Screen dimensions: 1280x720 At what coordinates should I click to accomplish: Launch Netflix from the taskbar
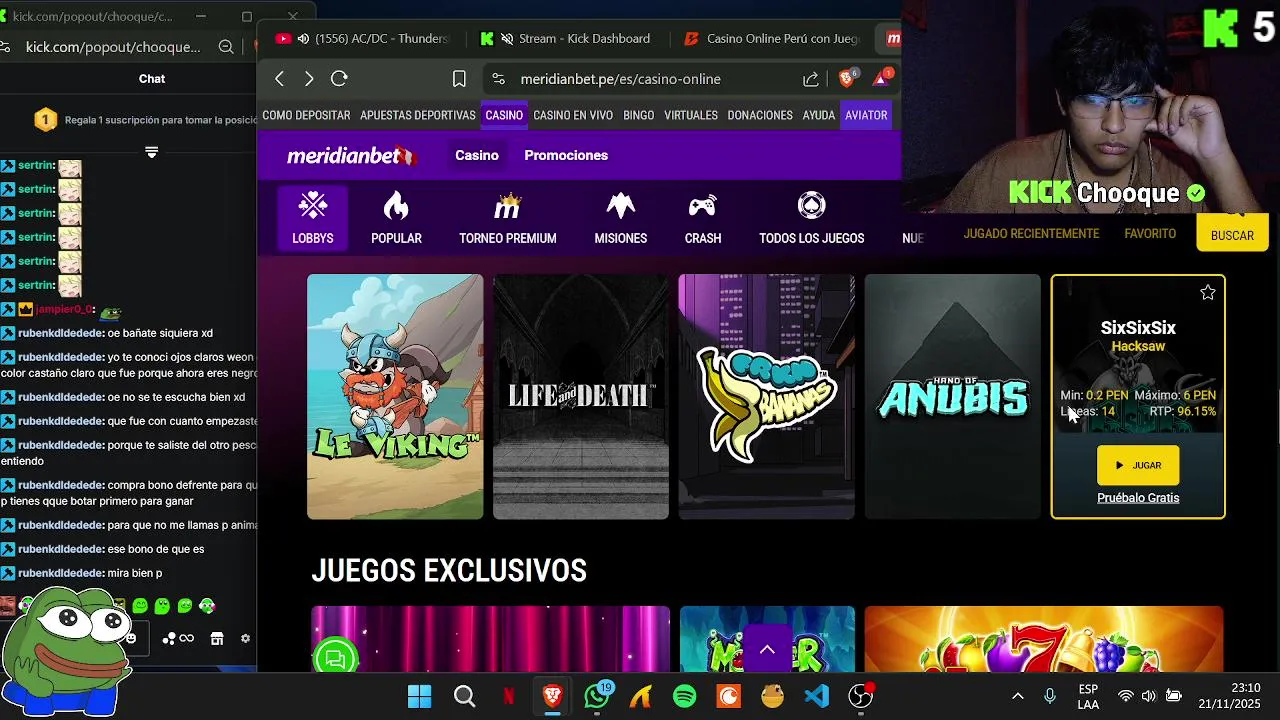pos(508,696)
